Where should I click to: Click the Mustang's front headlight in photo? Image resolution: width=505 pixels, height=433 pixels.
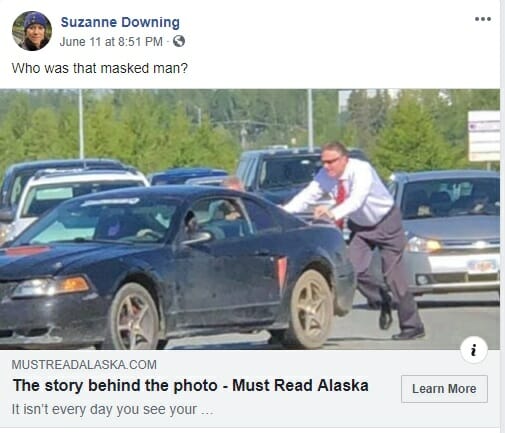(x=50, y=287)
